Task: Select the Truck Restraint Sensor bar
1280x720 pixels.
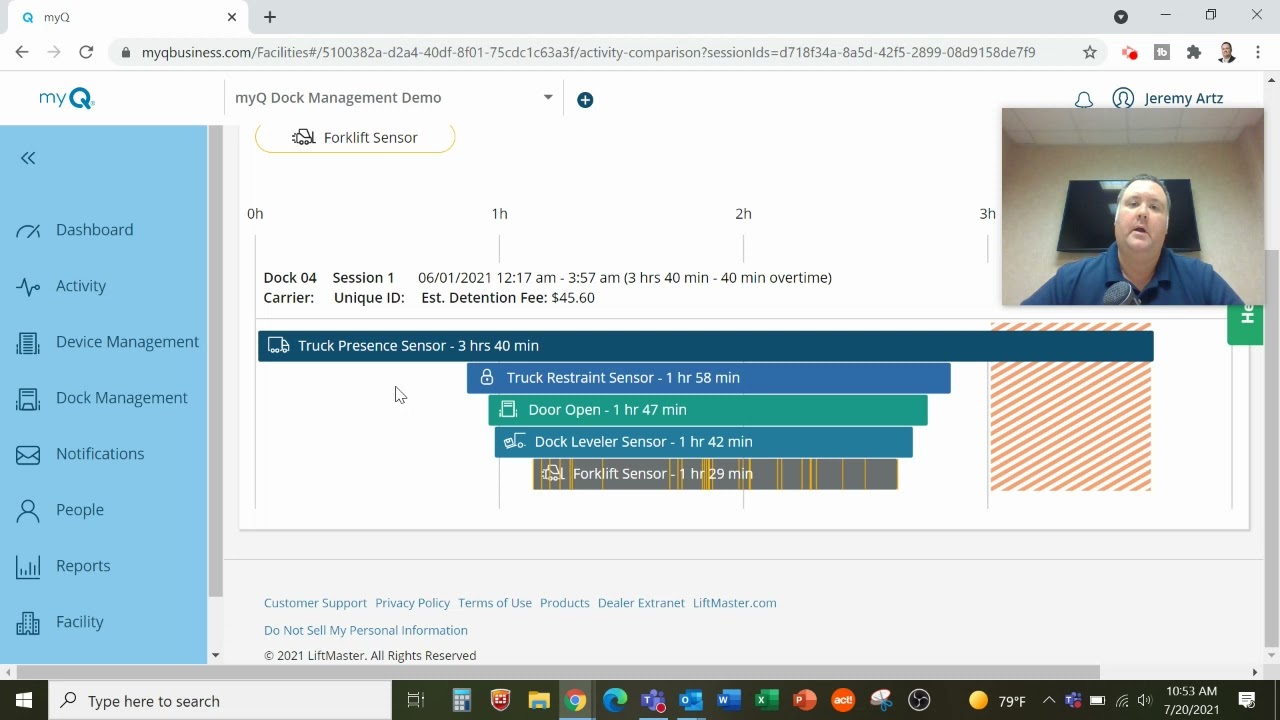Action: click(x=708, y=378)
